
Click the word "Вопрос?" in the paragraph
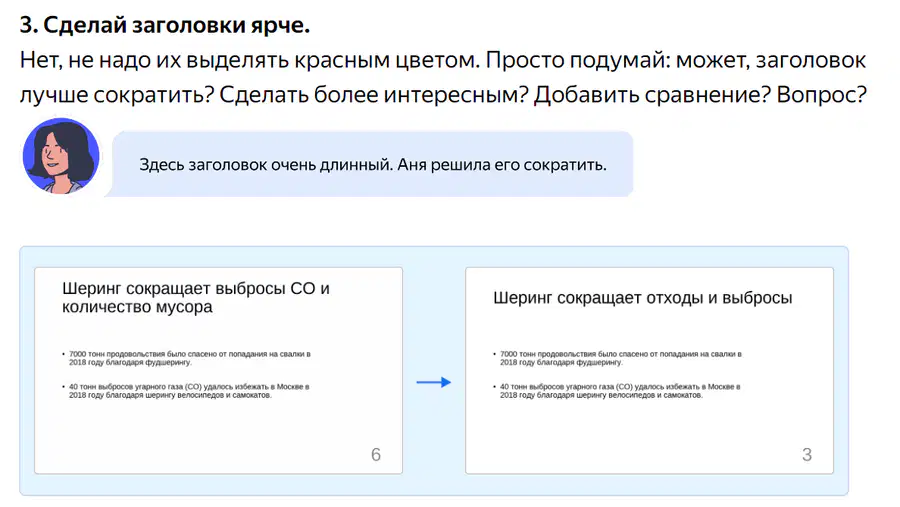pos(821,95)
